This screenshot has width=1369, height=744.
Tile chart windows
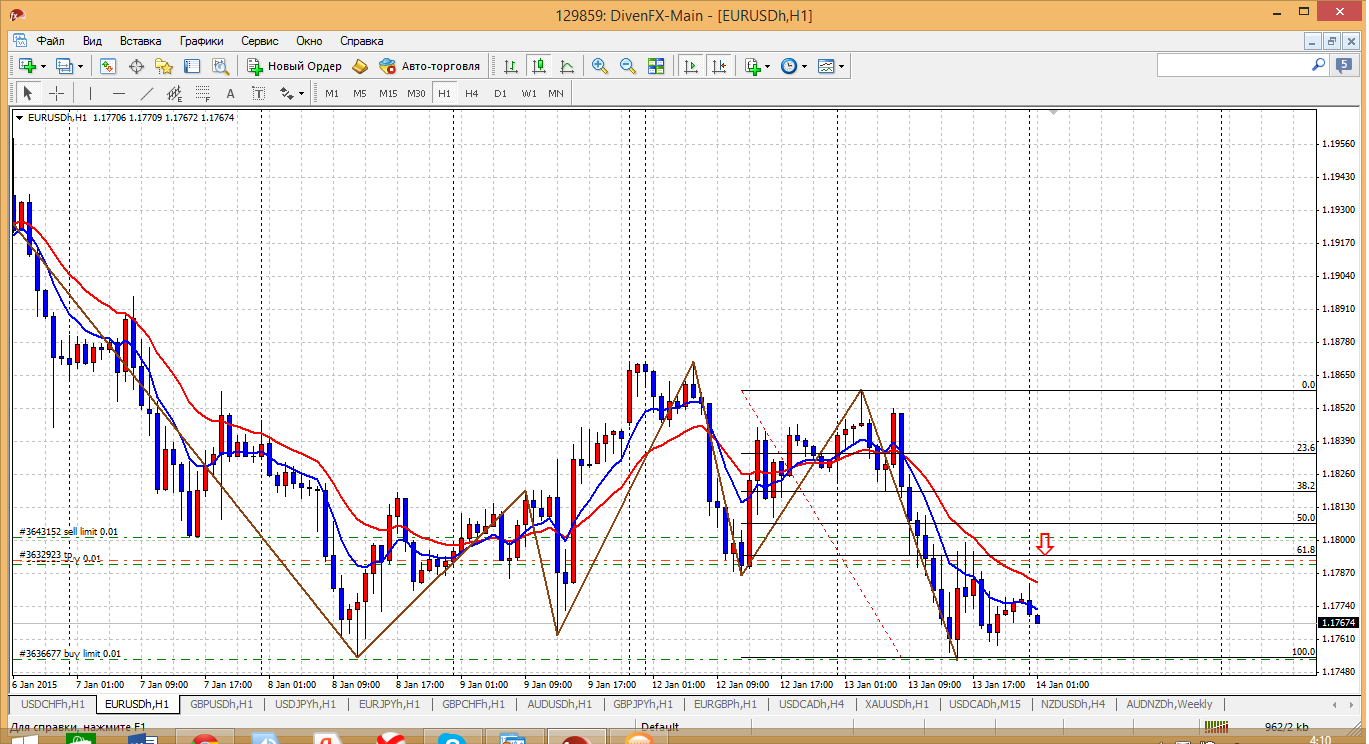(656, 66)
